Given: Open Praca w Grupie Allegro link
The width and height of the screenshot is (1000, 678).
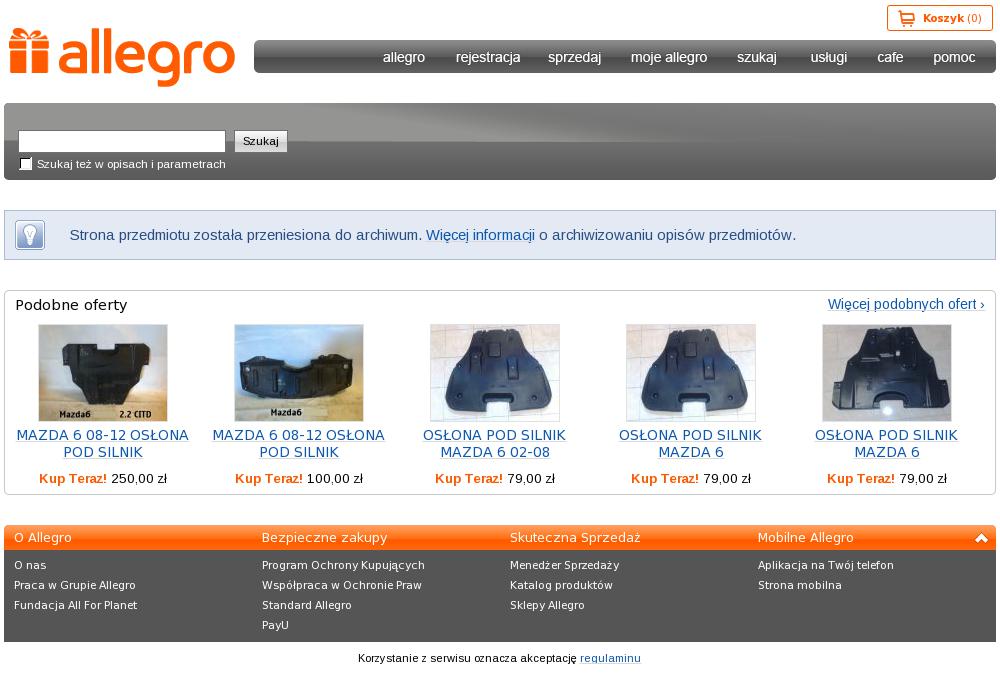Looking at the screenshot, I should click(x=75, y=585).
